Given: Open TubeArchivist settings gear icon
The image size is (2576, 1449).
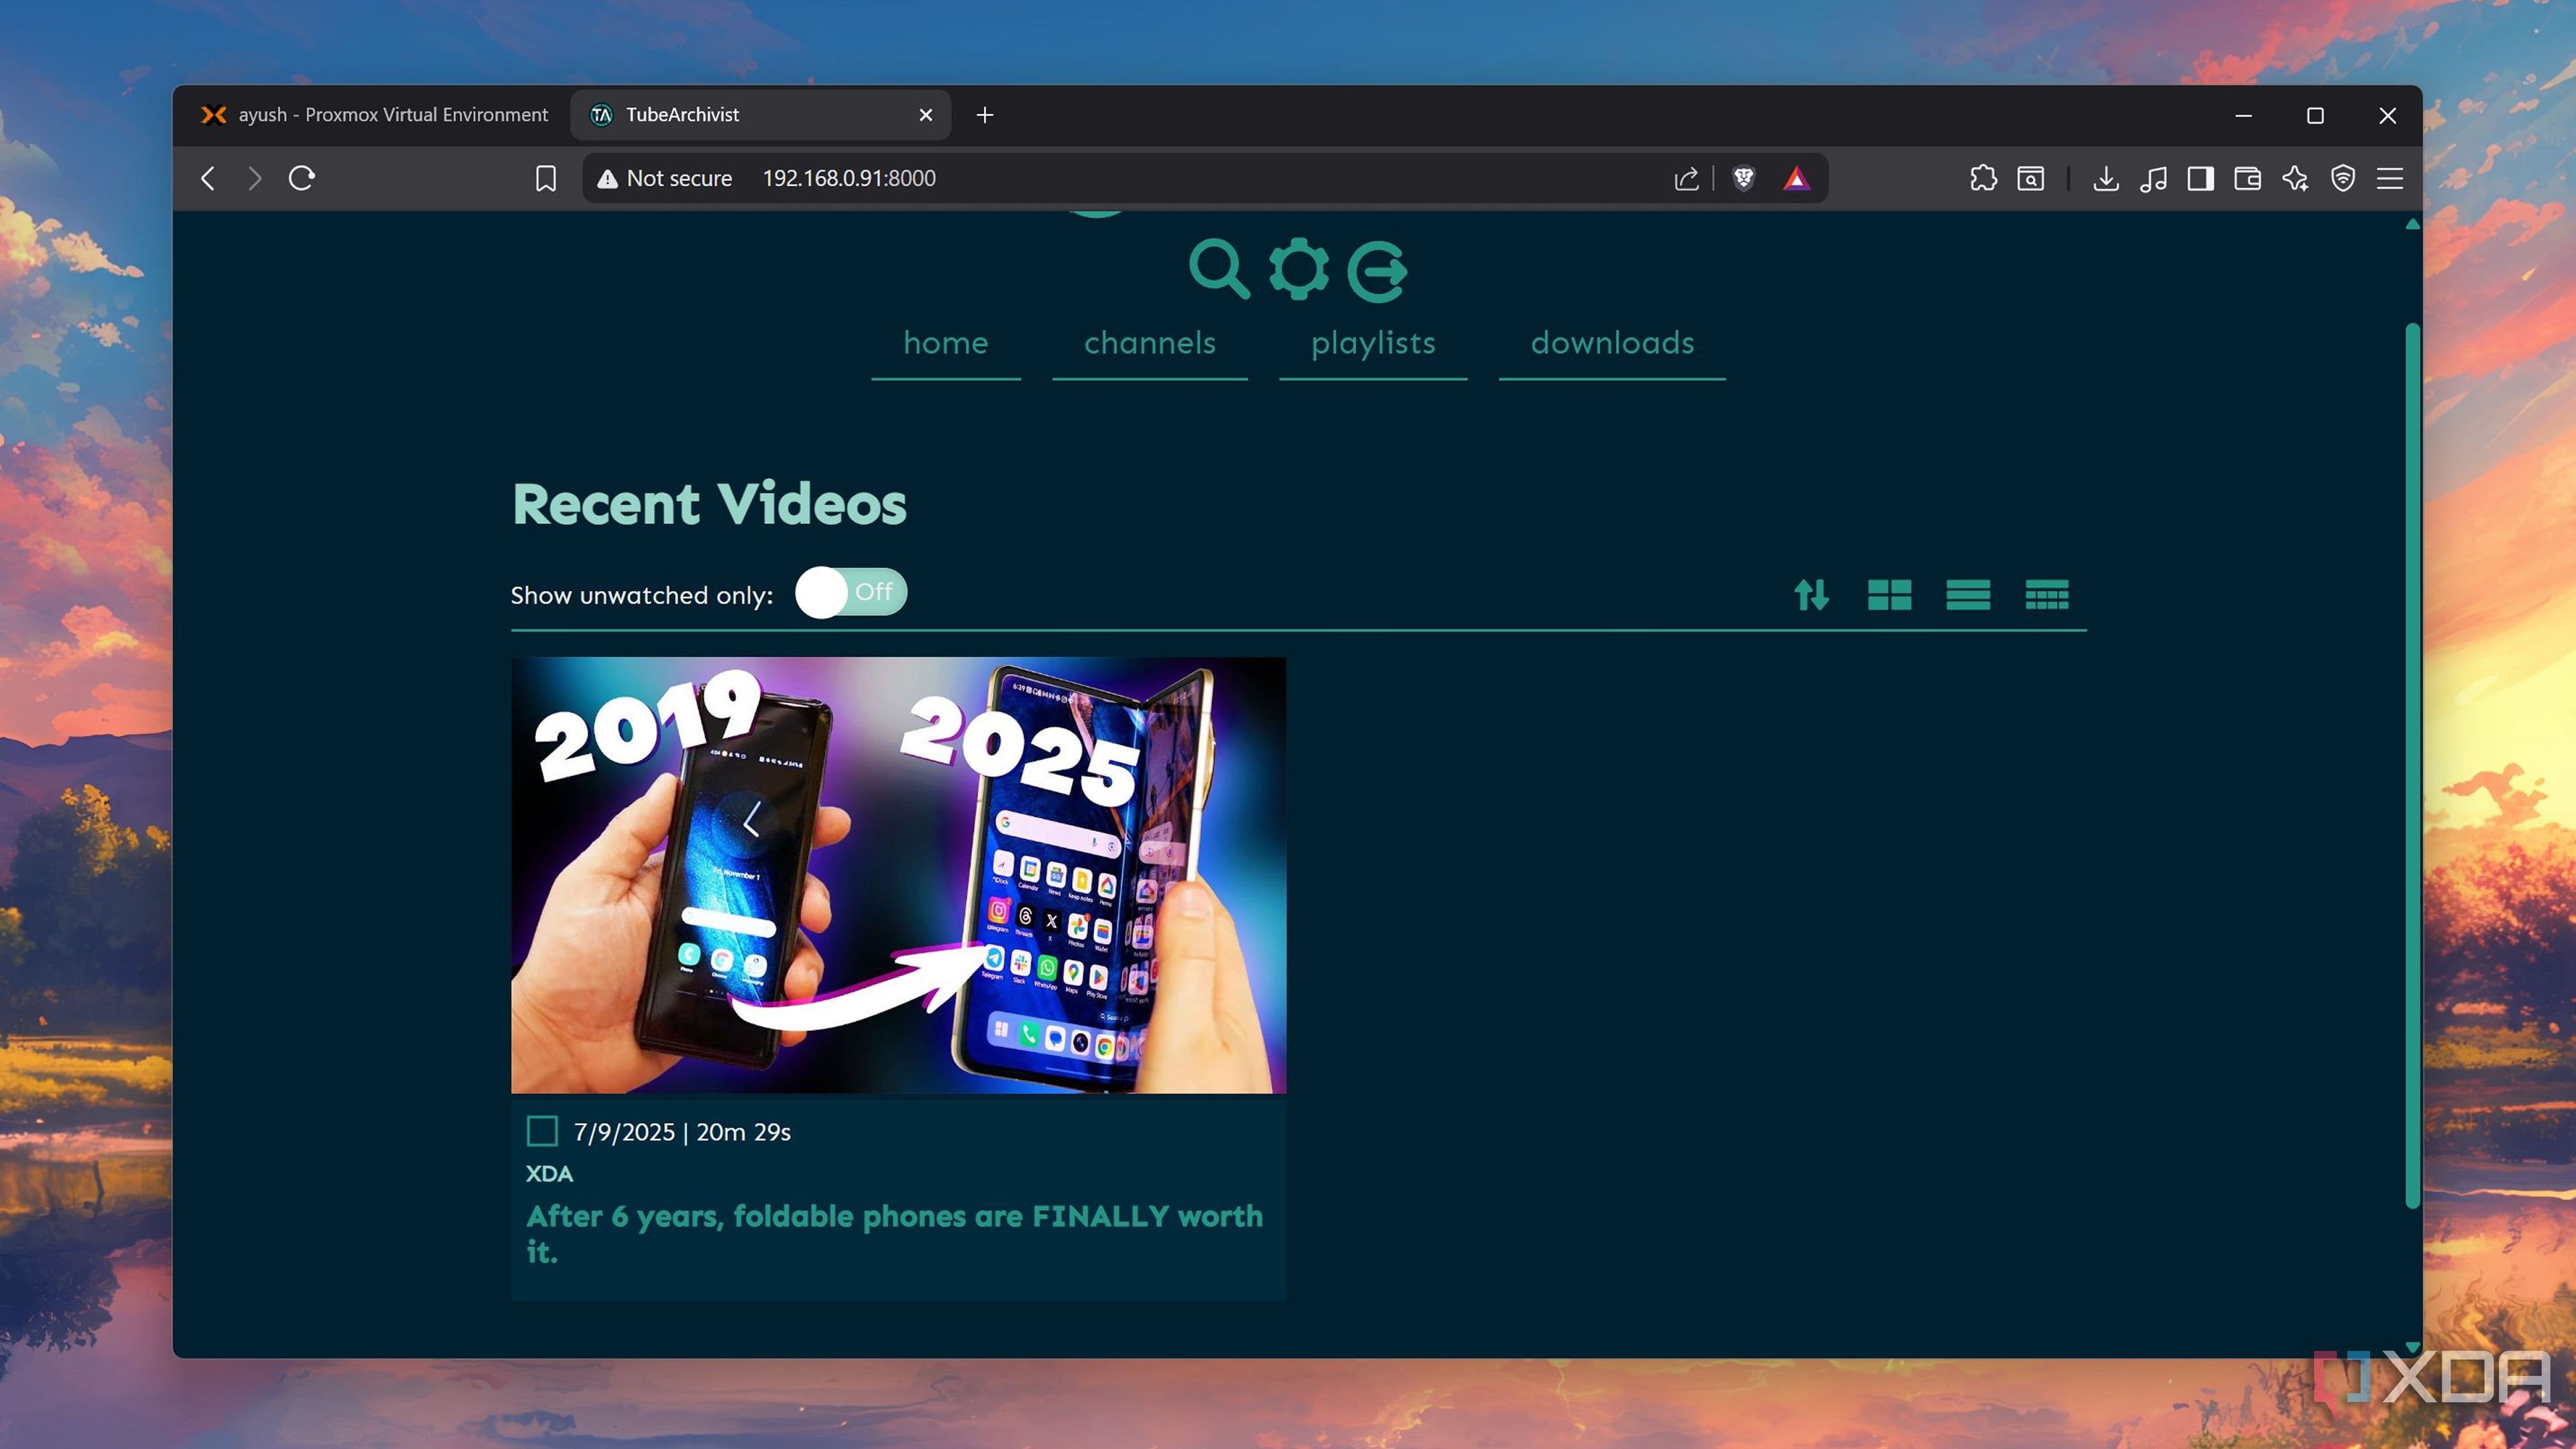Looking at the screenshot, I should click(x=1298, y=269).
